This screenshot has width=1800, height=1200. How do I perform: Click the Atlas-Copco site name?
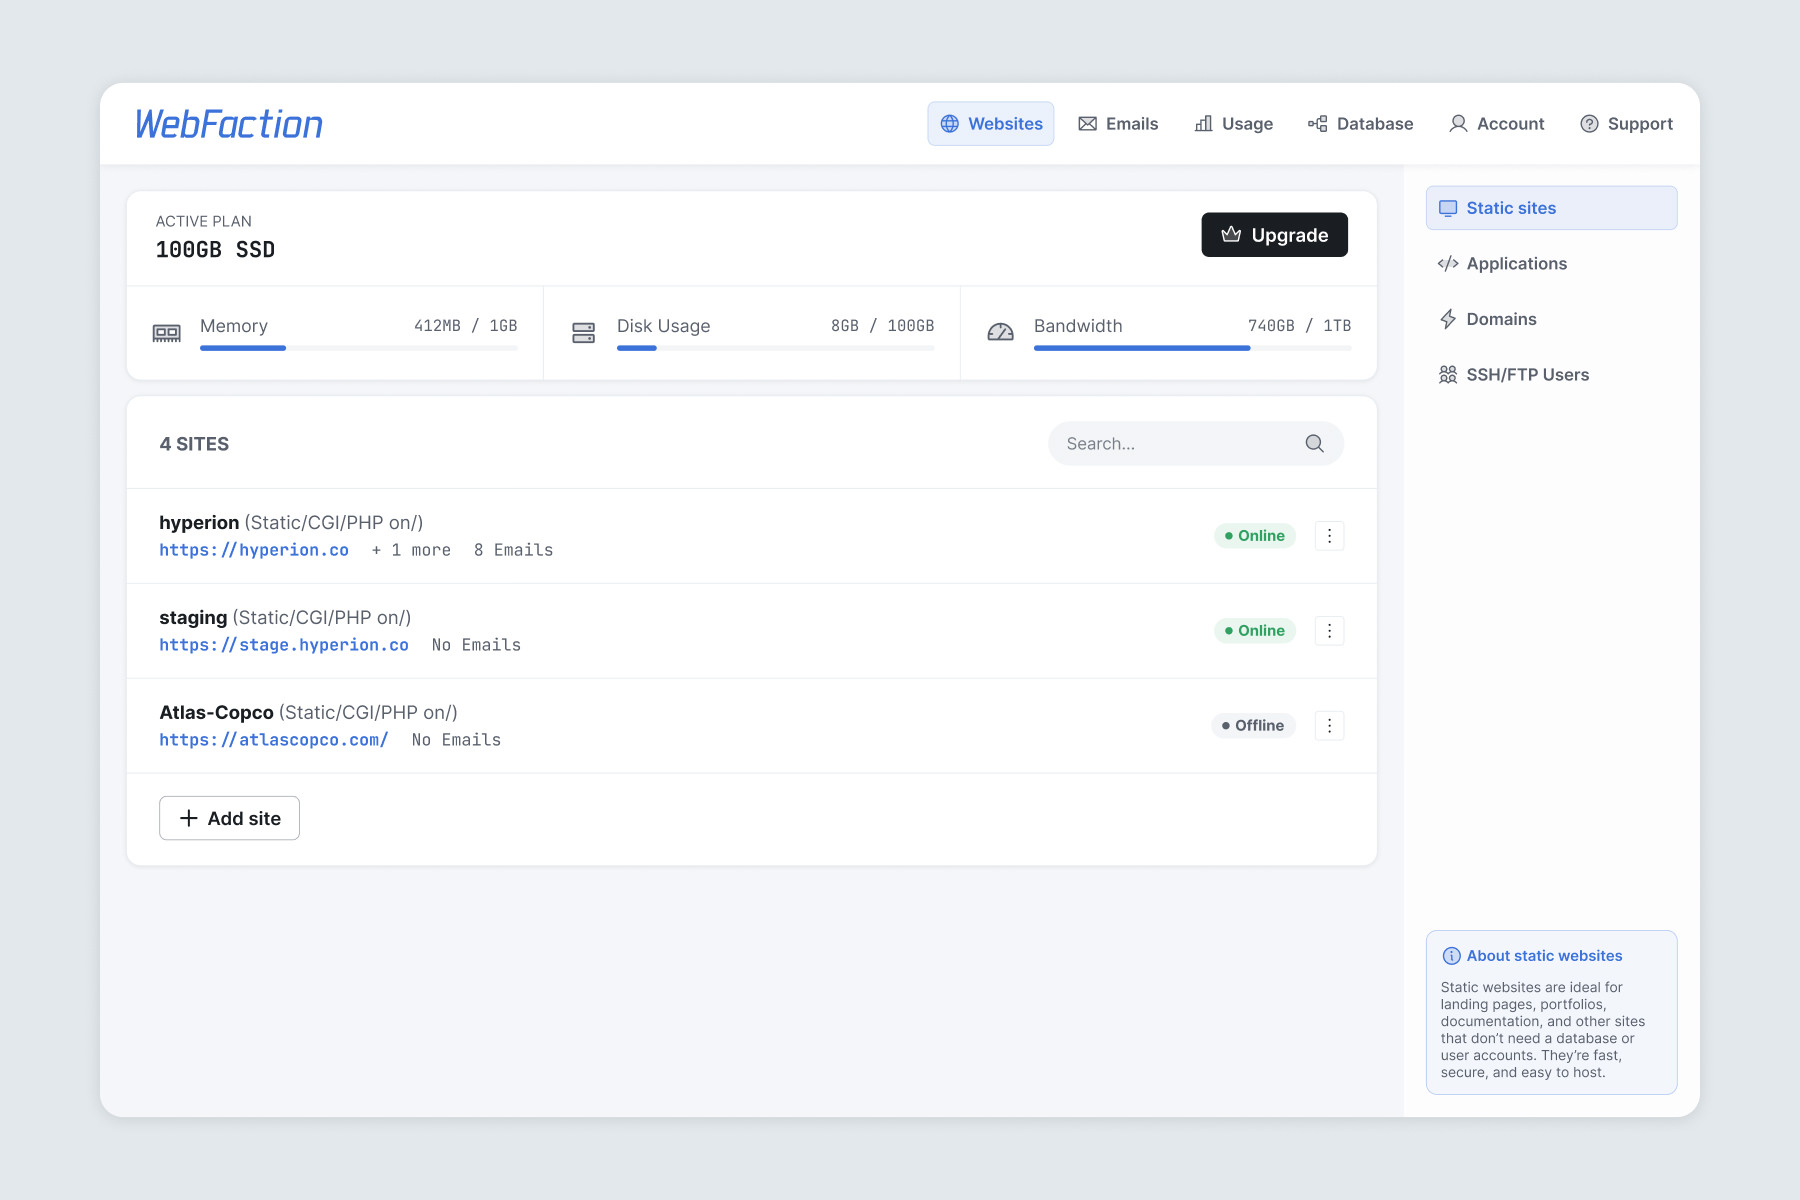[x=216, y=712]
